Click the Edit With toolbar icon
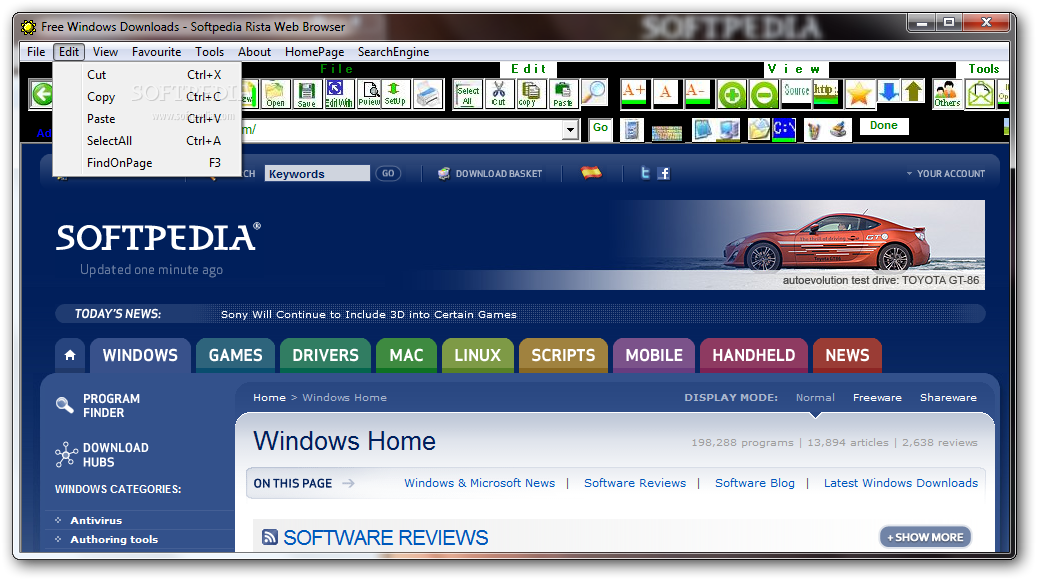The height and width of the screenshot is (580, 1037). [x=338, y=94]
